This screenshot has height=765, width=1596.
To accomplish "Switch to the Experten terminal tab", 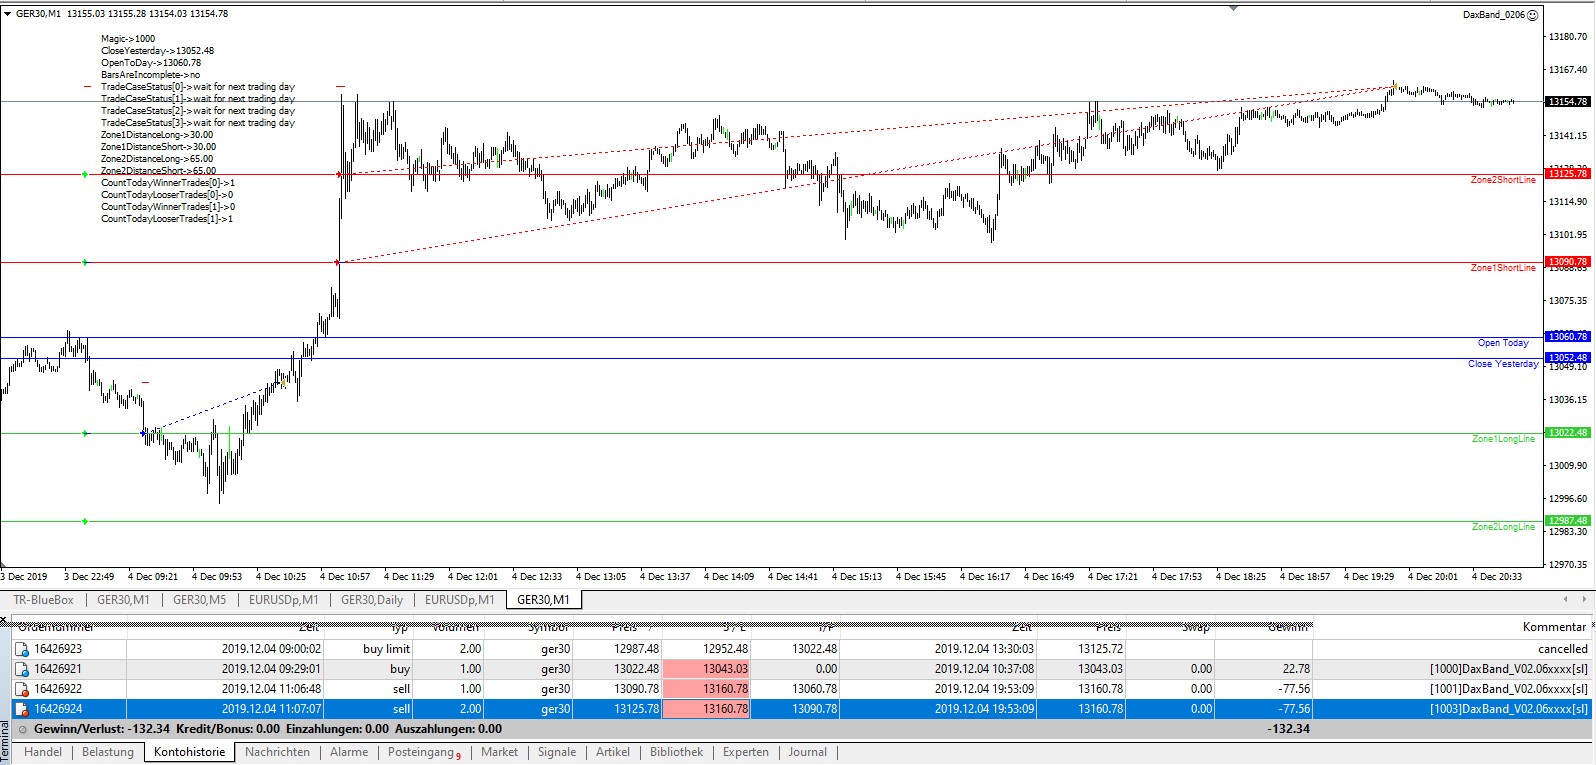I will [745, 752].
